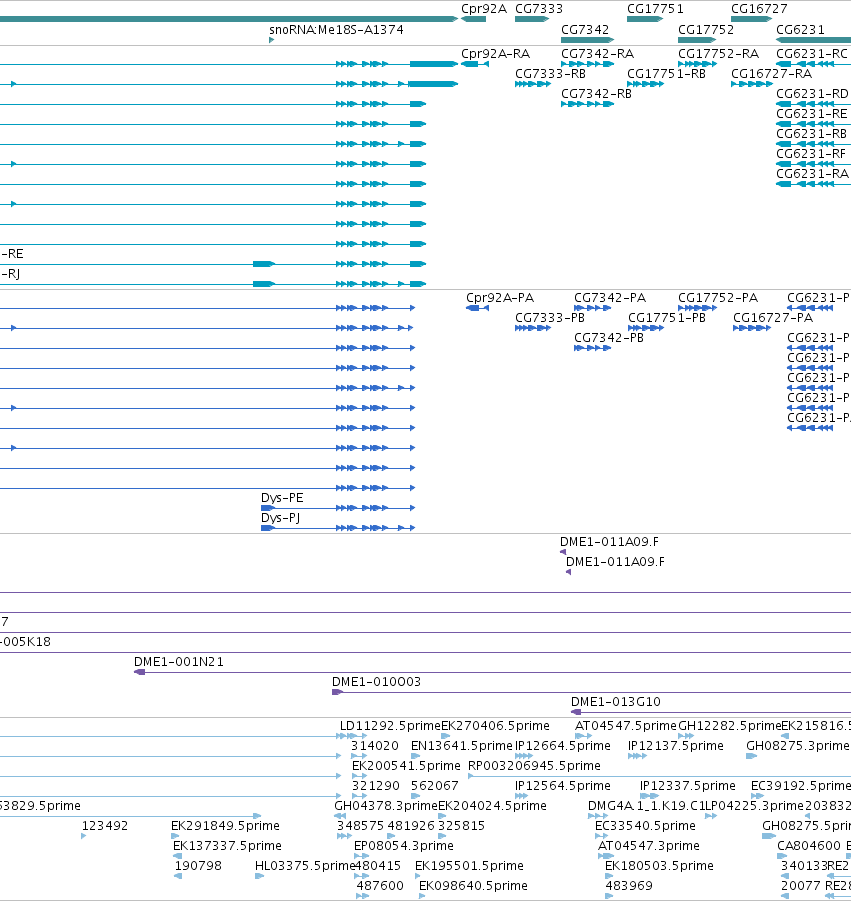
Task: Click the IP12564.5prime EST label
Action: (563, 786)
